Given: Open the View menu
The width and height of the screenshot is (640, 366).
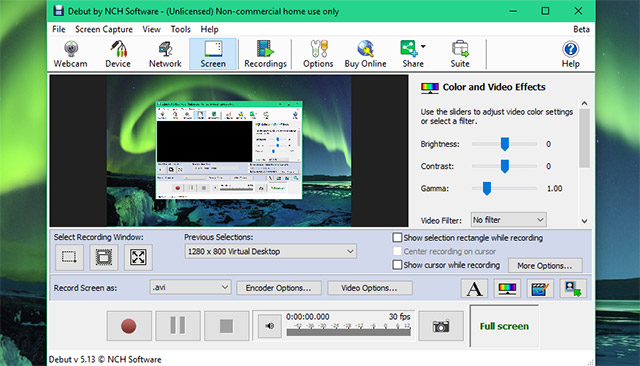Looking at the screenshot, I should tap(151, 29).
